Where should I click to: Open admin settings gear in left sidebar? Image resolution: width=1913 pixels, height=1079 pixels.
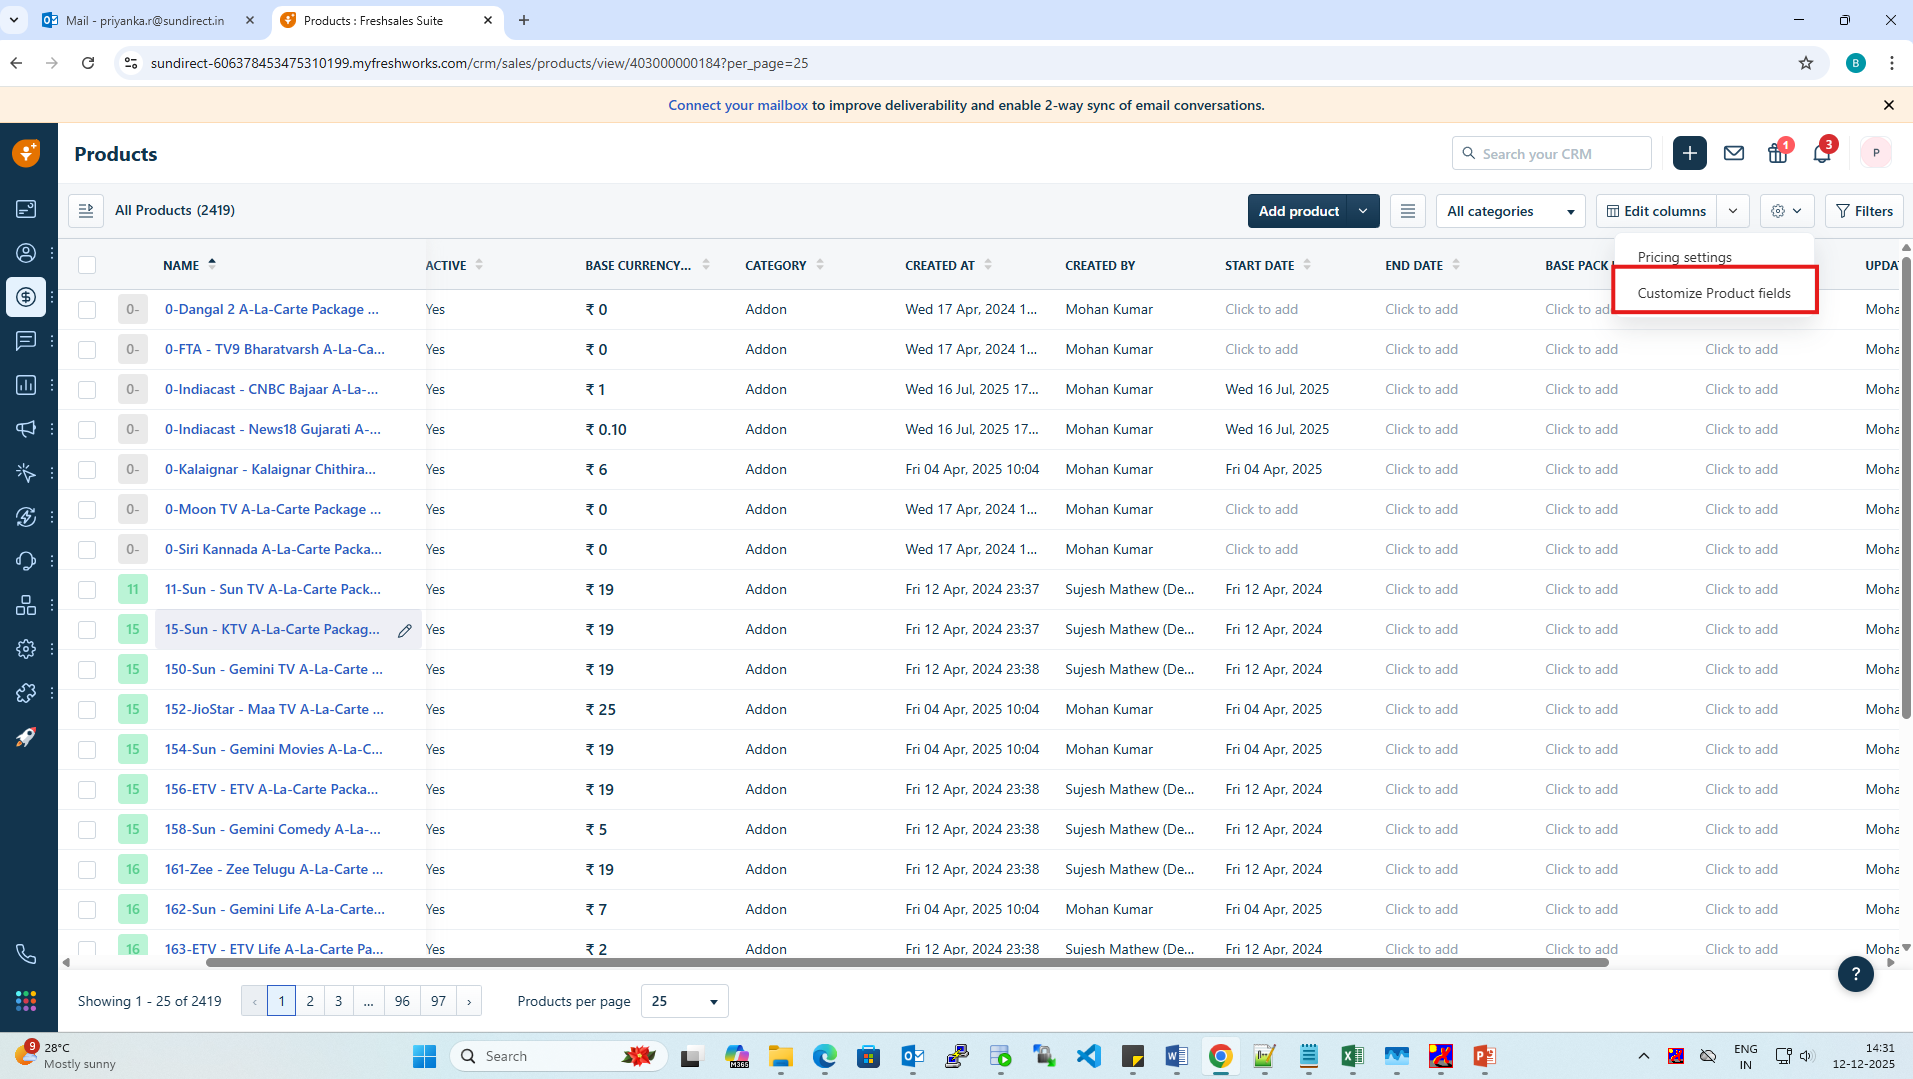pos(26,649)
